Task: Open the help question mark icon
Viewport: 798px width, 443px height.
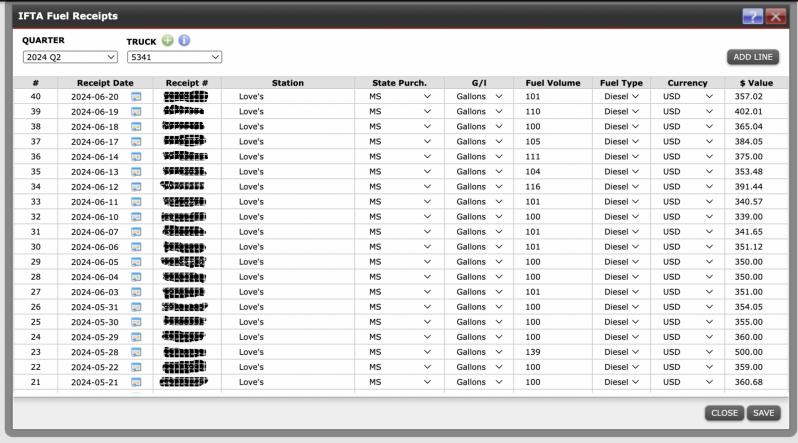Action: click(x=752, y=16)
